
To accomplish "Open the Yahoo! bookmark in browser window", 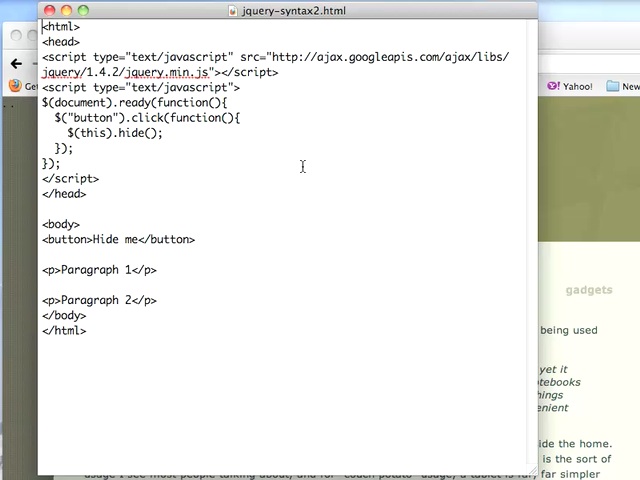I will pos(570,87).
